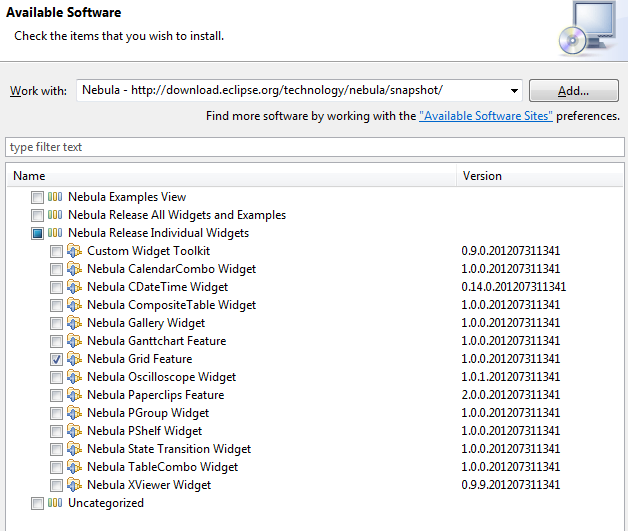Click the Nebula Grid Feature icon

[x=74, y=359]
